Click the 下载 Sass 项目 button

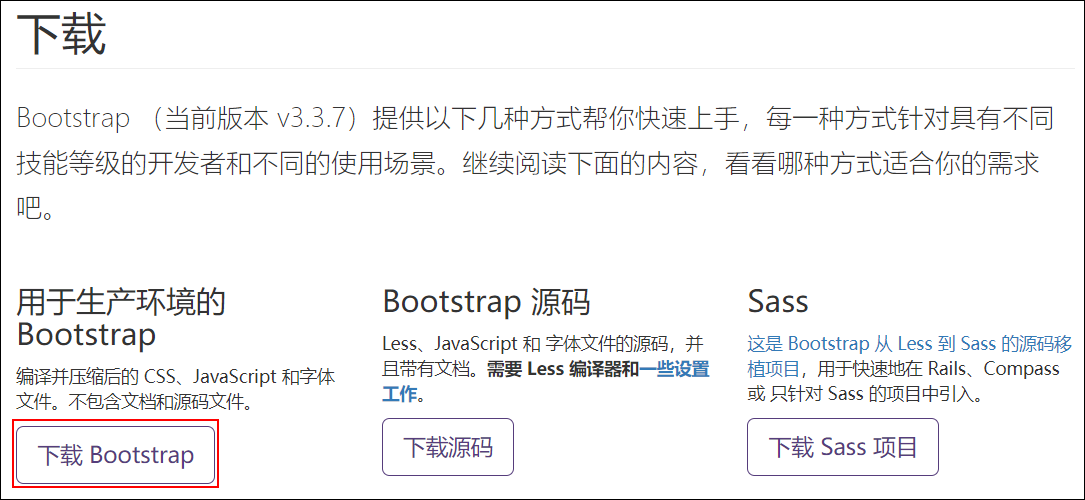[x=843, y=447]
